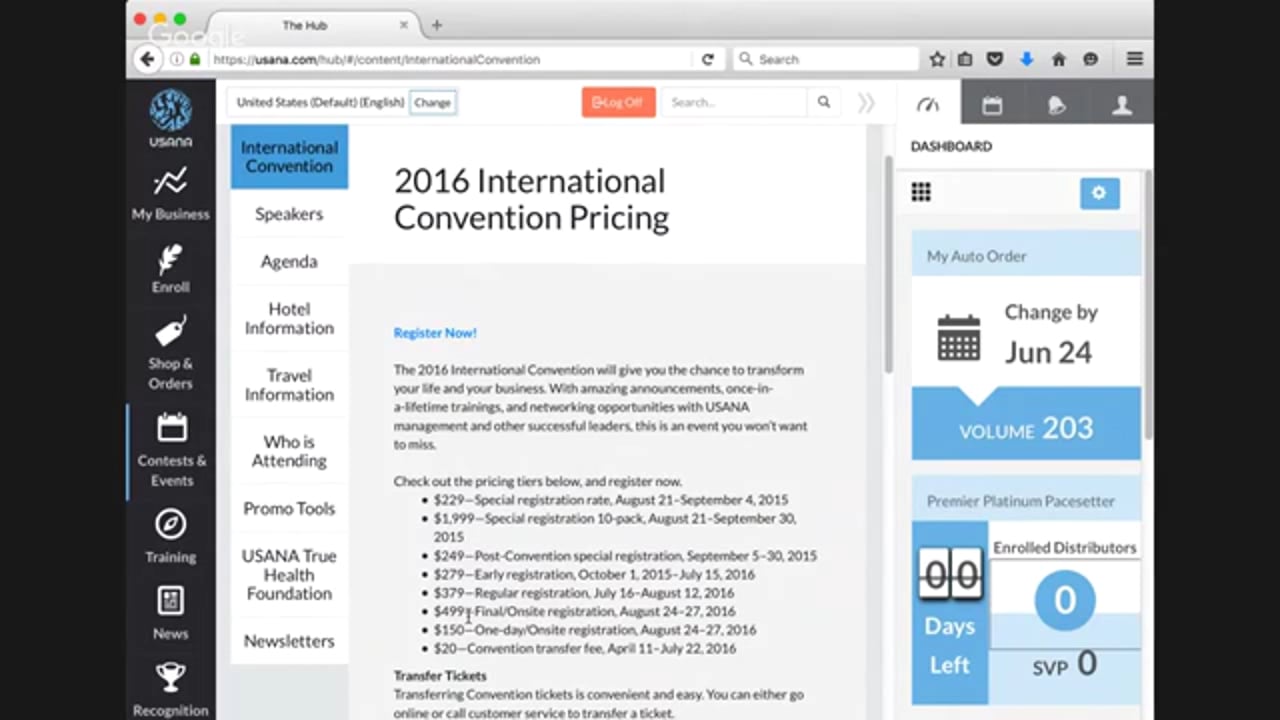The width and height of the screenshot is (1280, 720).
Task: Open Who is Attending page
Action: tap(289, 451)
